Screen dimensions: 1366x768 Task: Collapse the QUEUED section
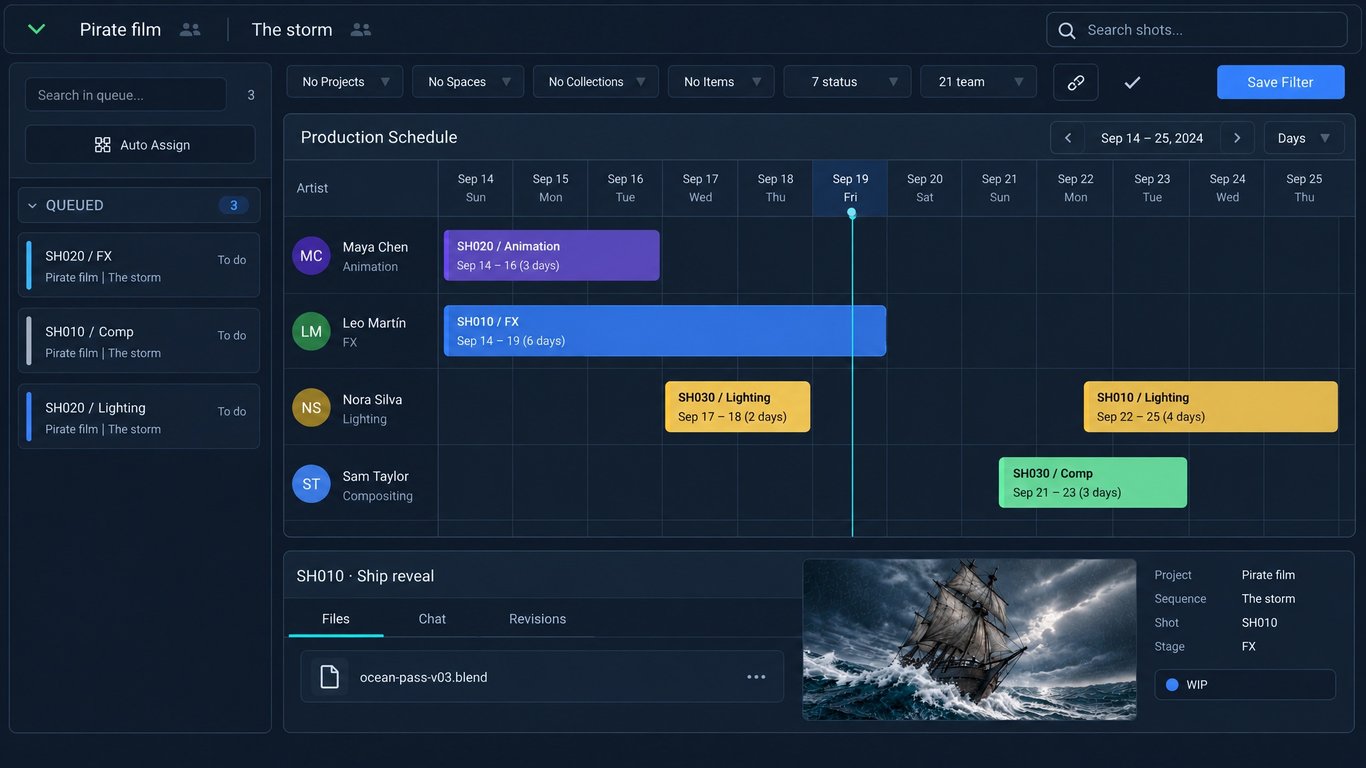point(139,205)
